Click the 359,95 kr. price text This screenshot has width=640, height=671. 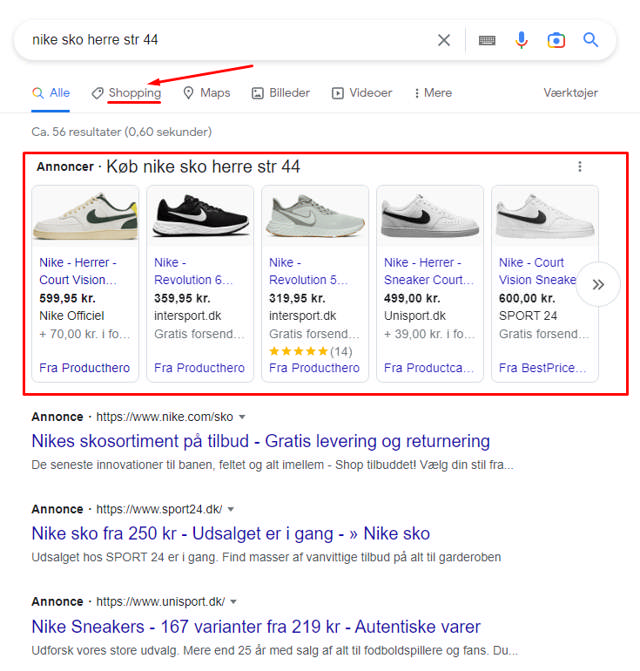(x=182, y=298)
